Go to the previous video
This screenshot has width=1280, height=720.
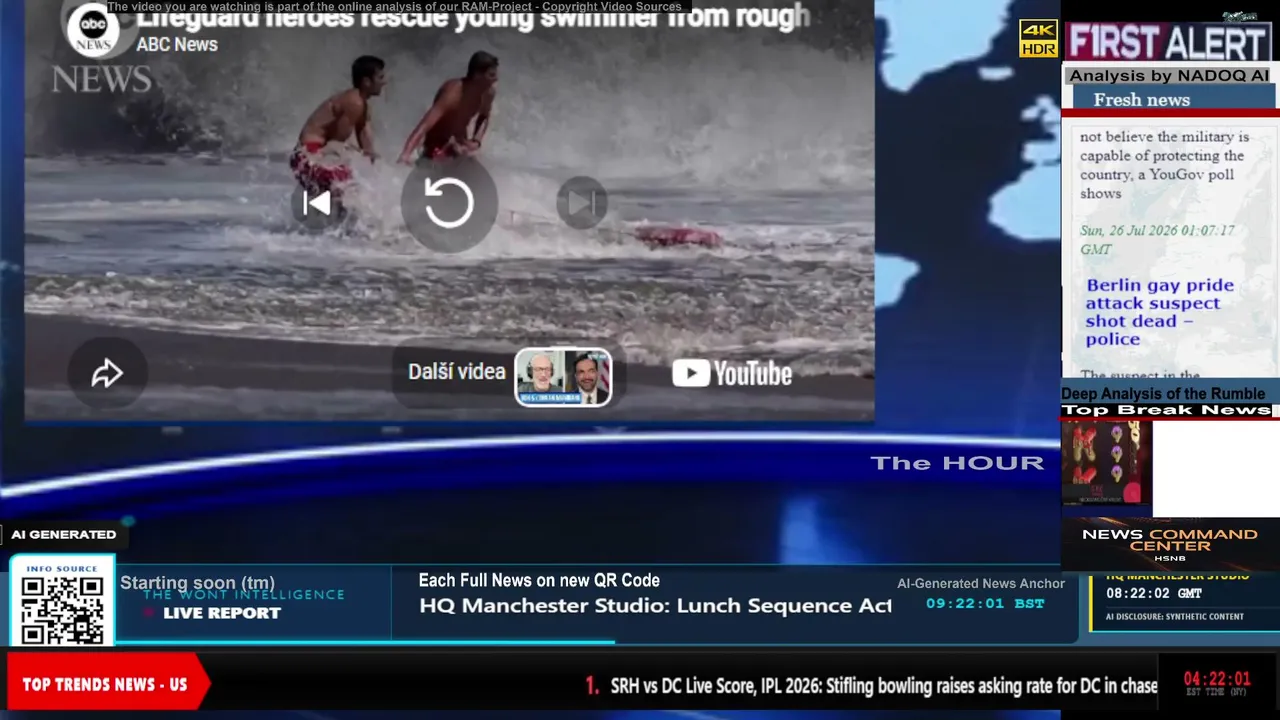tap(317, 204)
